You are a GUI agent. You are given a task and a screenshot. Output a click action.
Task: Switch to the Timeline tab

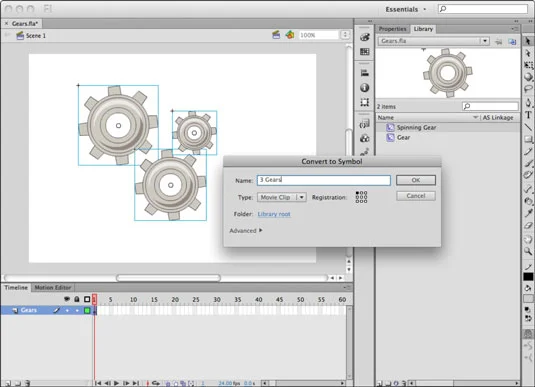coord(16,287)
